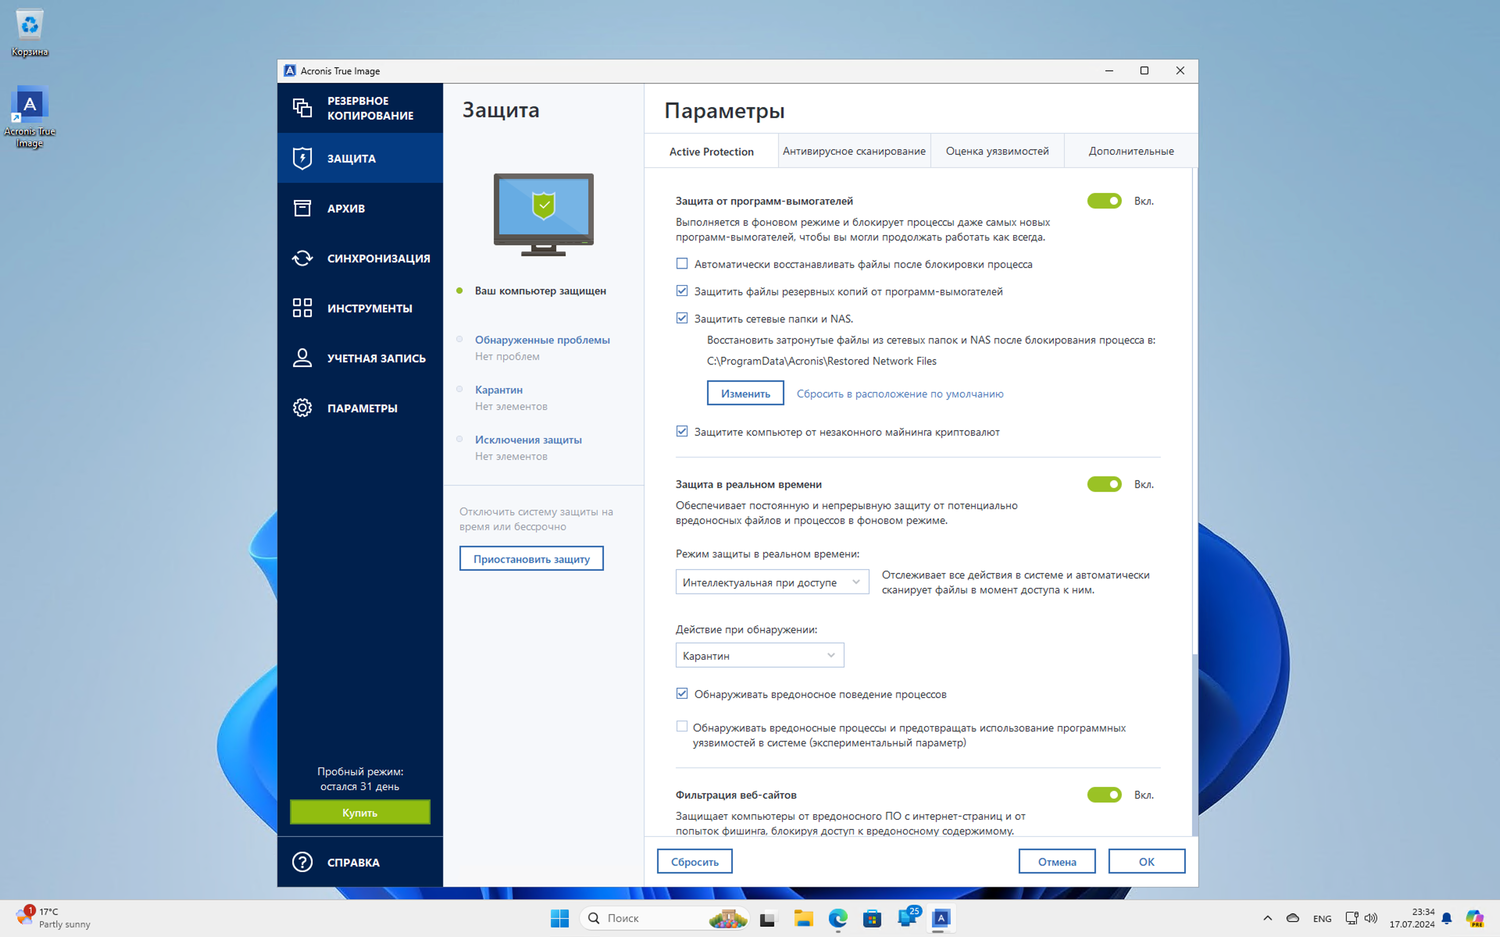Open the Учетная запись user icon
Viewport: 1500px width, 937px height.
302,358
